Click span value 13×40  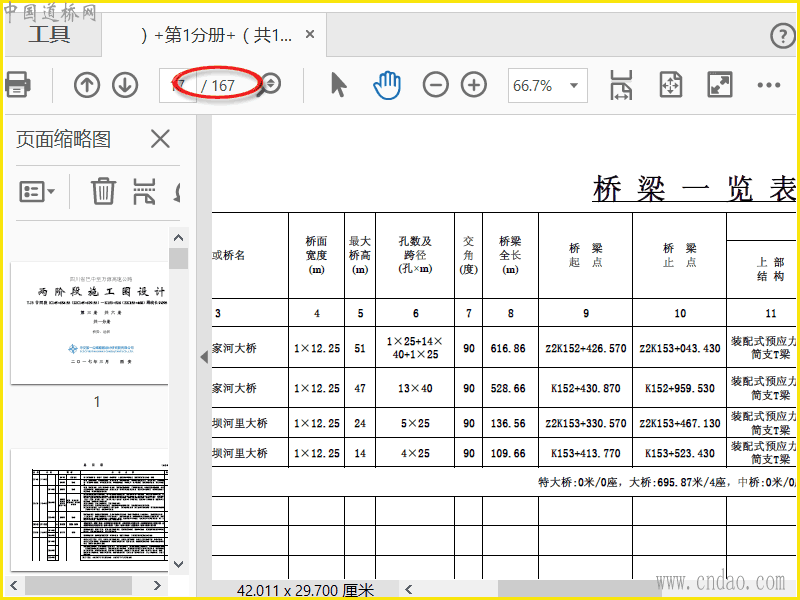[x=415, y=388]
